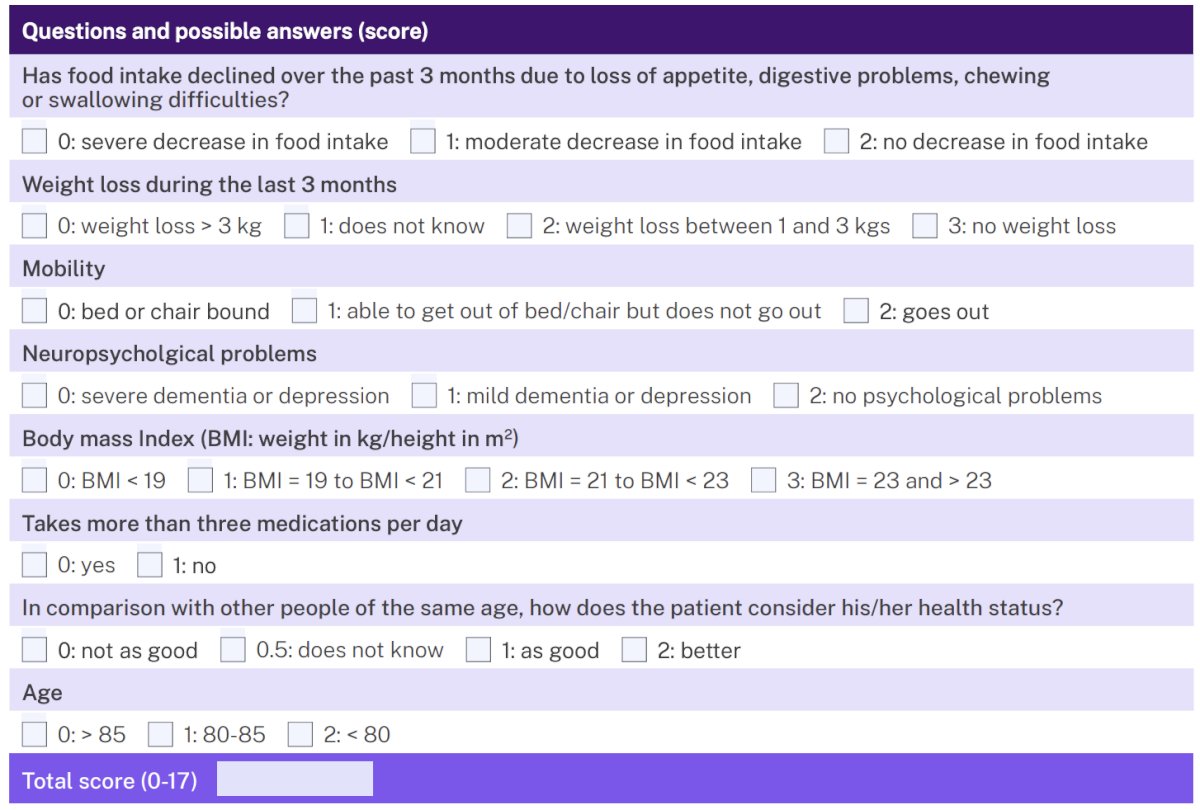This screenshot has height=810, width=1200.
Task: Tick health status '2: better'
Action: pos(634,650)
